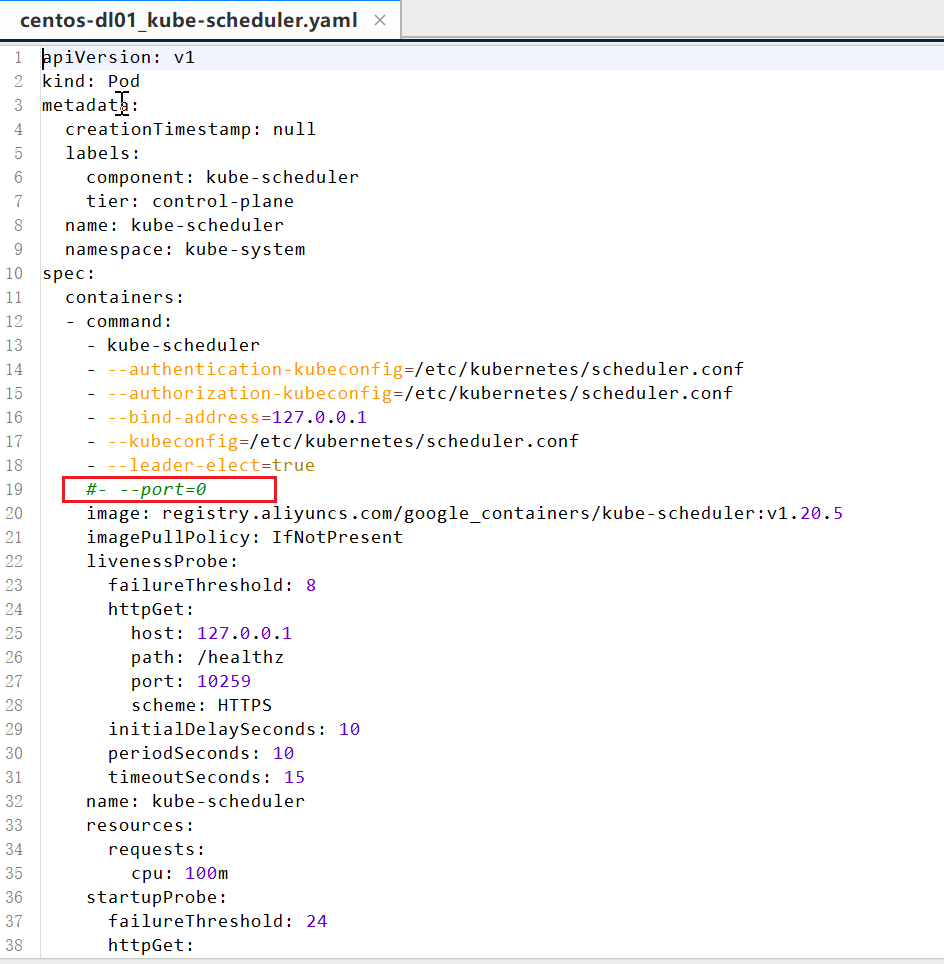944x964 pixels.
Task: Click line number 36 in the gutter
Action: coord(14,896)
